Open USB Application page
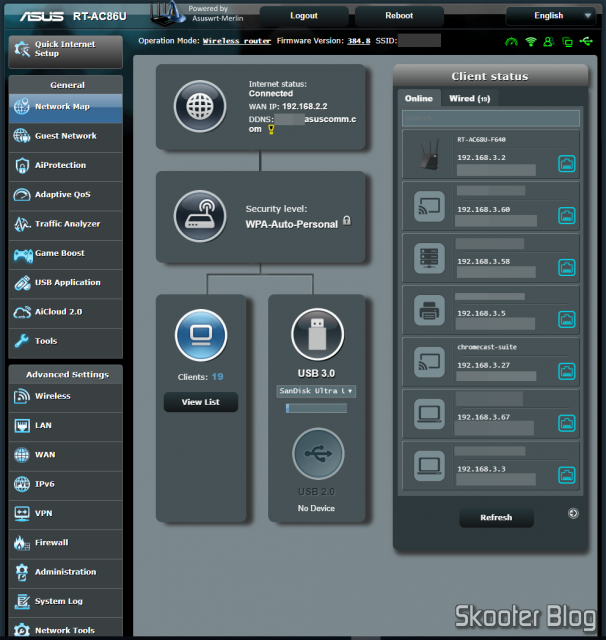 click(x=66, y=283)
